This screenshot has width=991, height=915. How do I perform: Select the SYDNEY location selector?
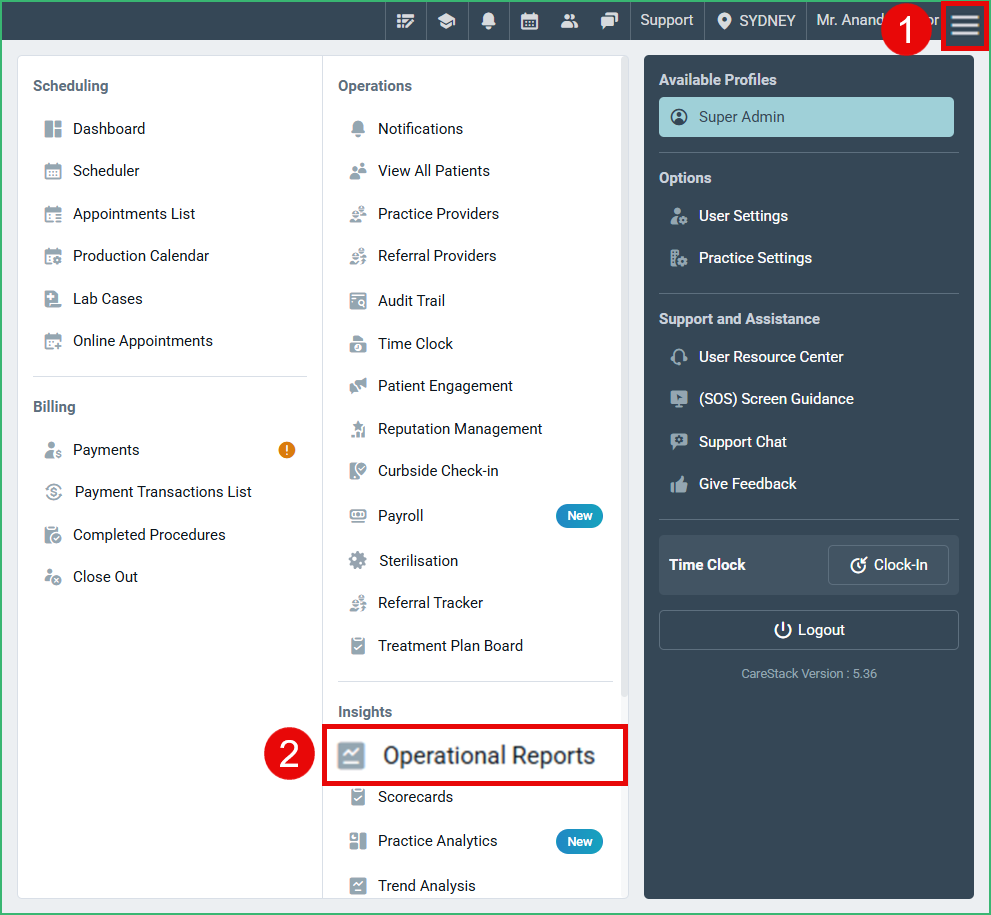(x=756, y=21)
